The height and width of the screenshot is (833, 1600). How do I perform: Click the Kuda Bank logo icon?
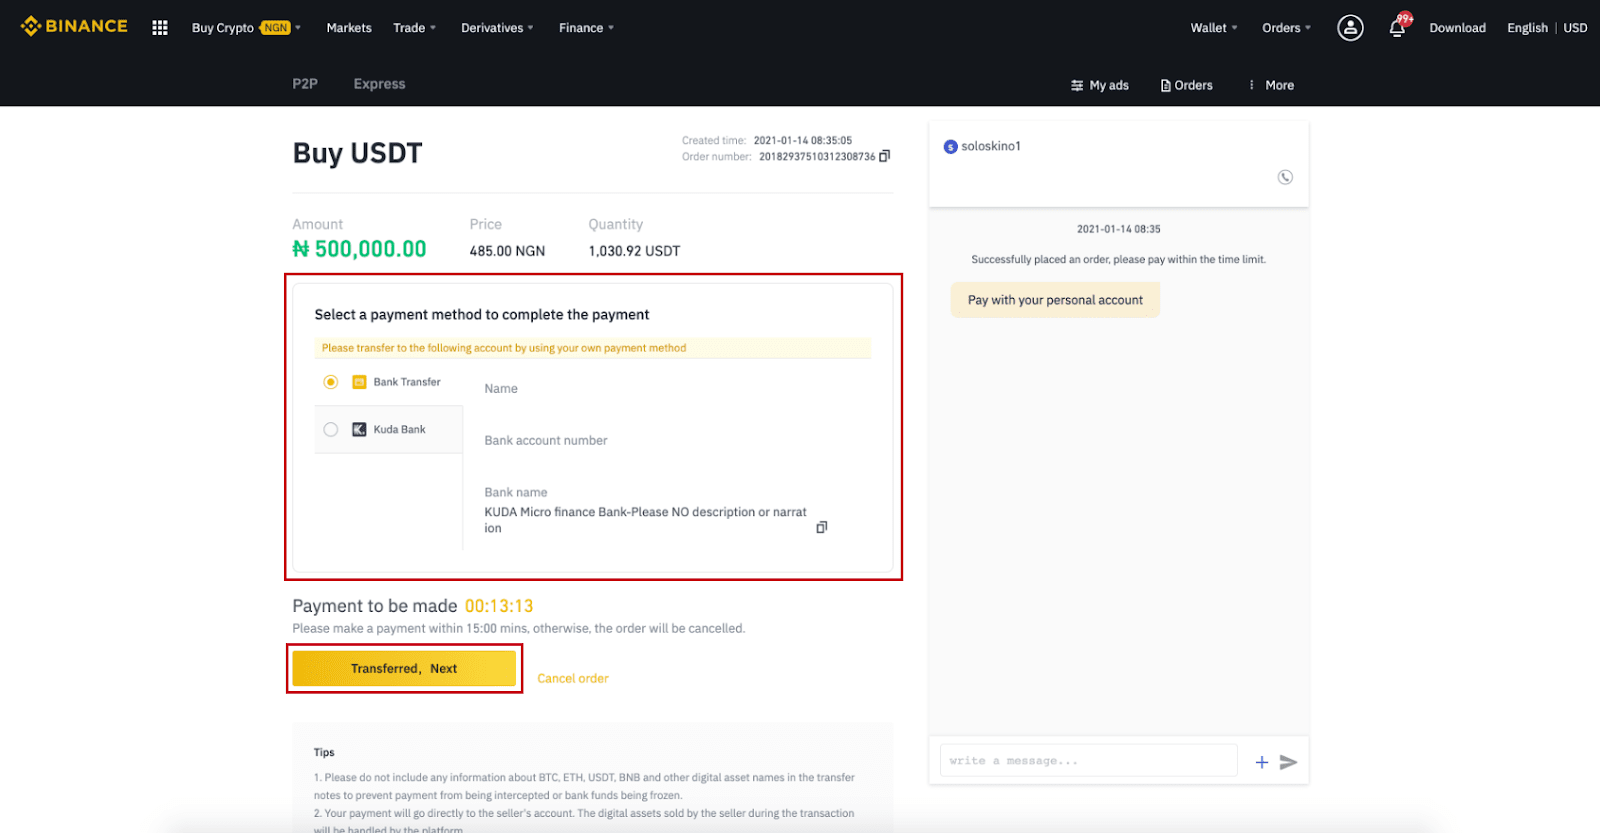[x=359, y=429]
